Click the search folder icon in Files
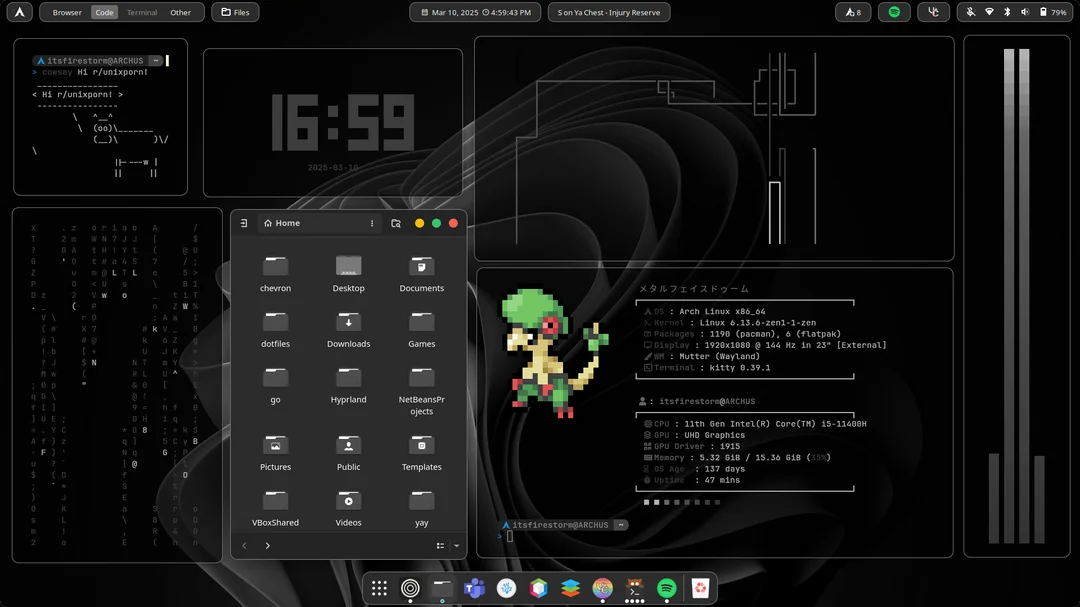 point(396,223)
